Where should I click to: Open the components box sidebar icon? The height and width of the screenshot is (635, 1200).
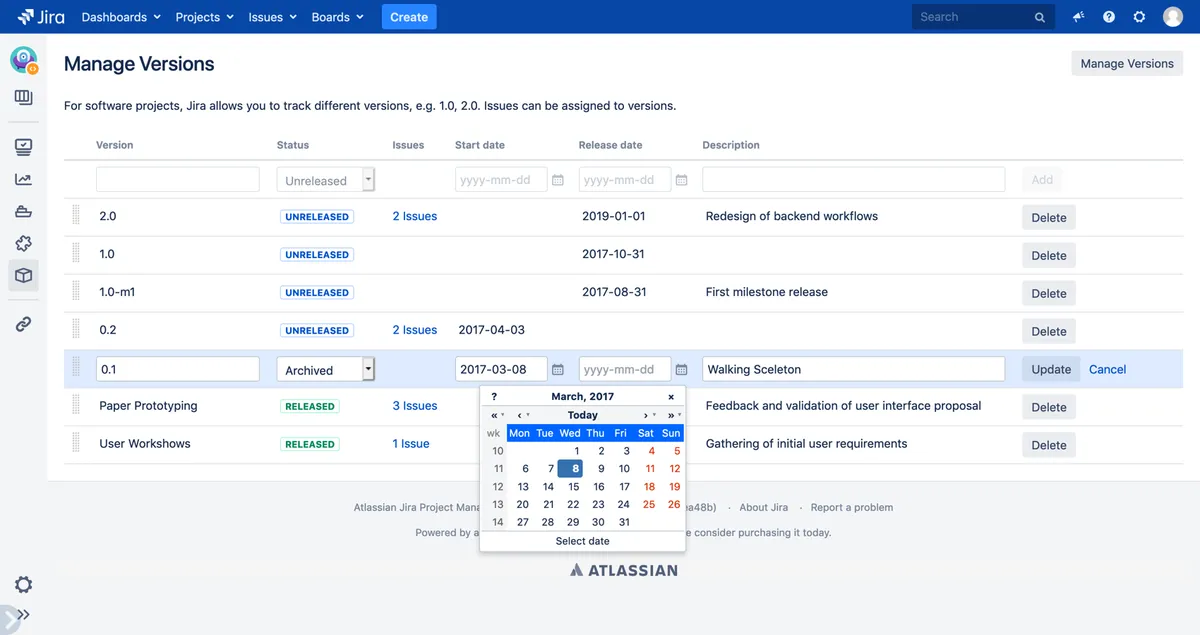(x=24, y=276)
